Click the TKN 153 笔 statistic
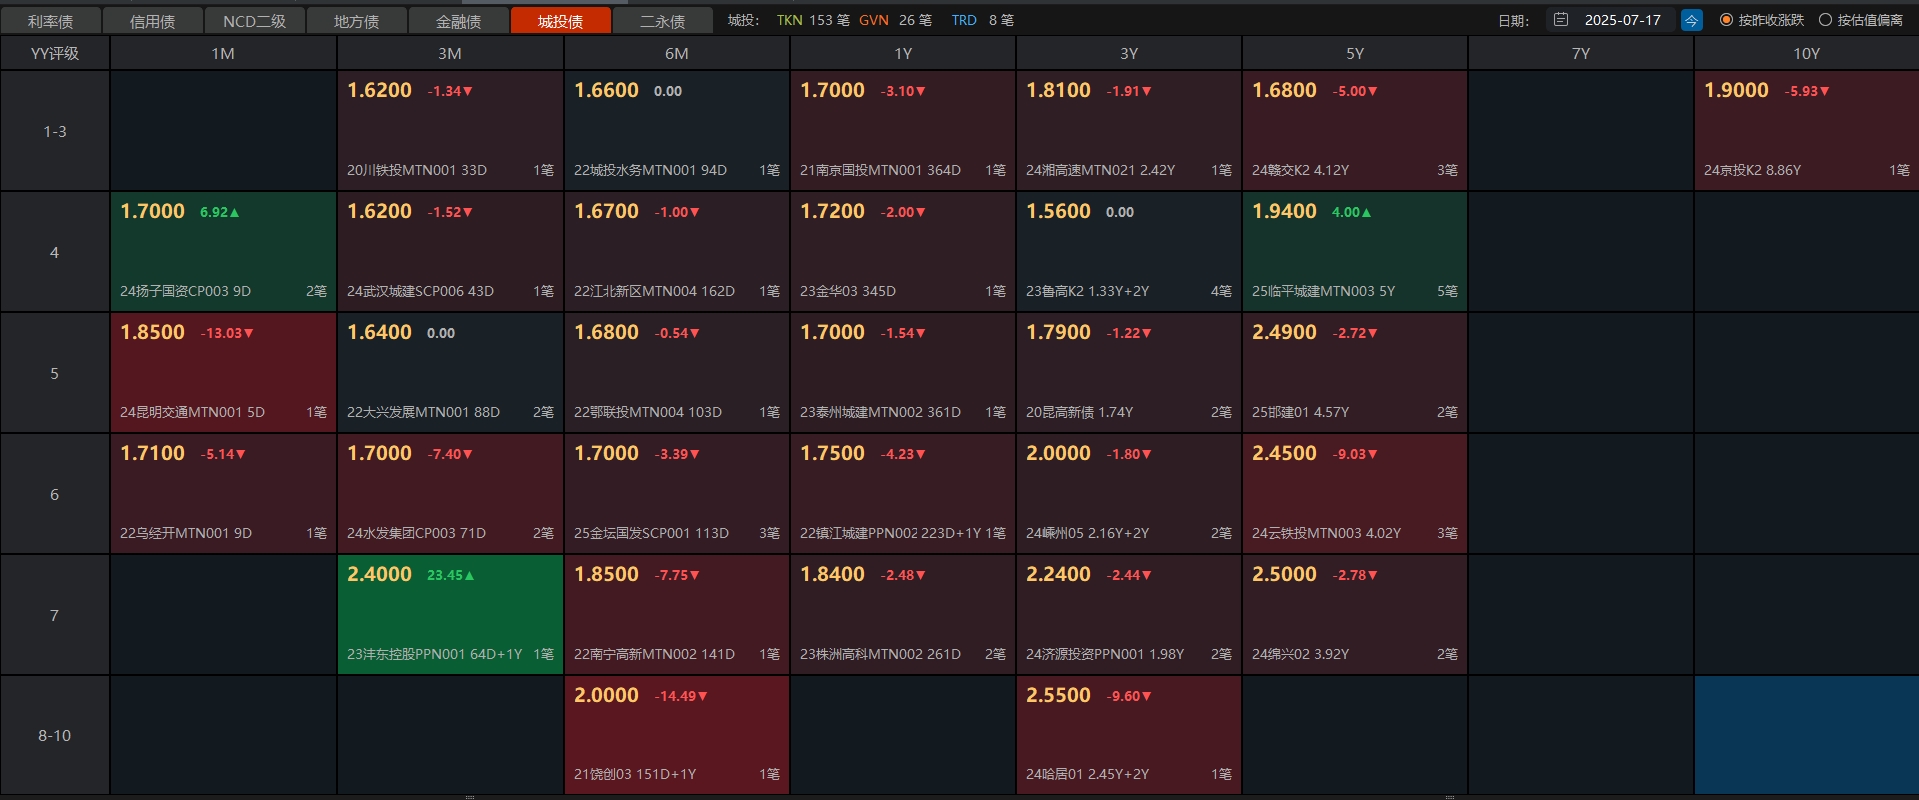Image resolution: width=1919 pixels, height=800 pixels. point(813,20)
